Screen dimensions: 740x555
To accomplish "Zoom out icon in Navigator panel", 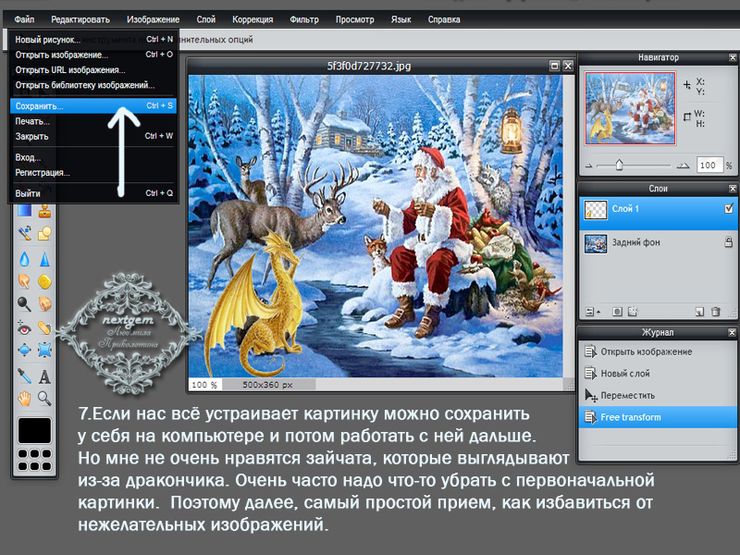I will pyautogui.click(x=589, y=166).
